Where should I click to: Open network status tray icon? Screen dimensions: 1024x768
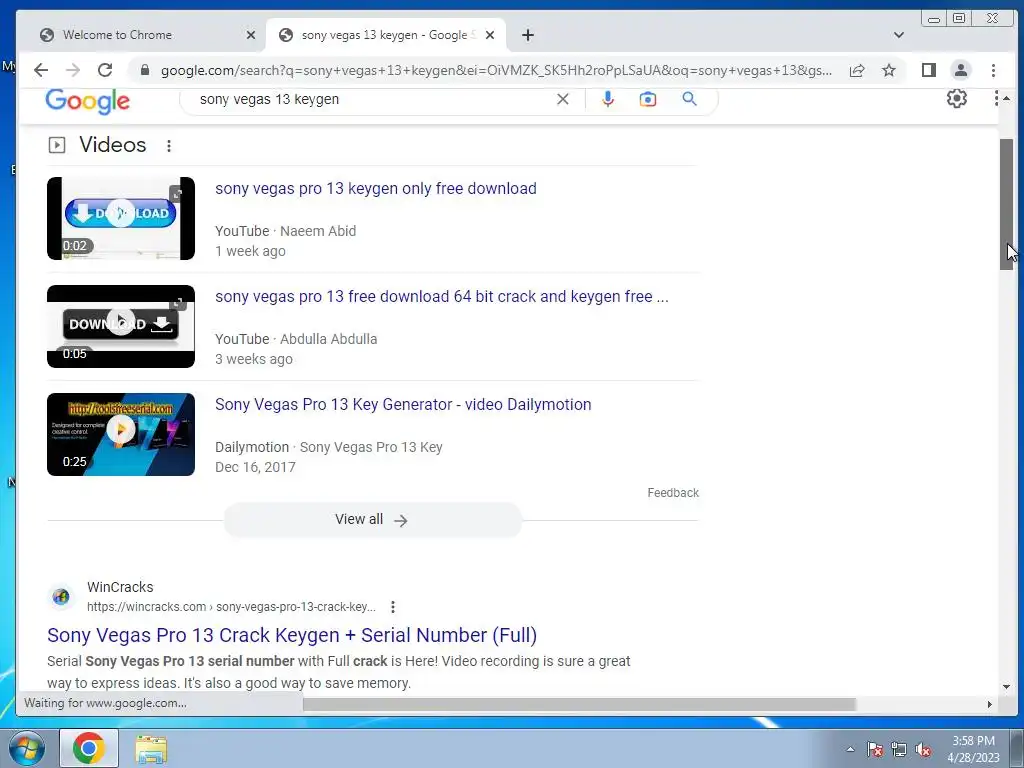[x=899, y=749]
